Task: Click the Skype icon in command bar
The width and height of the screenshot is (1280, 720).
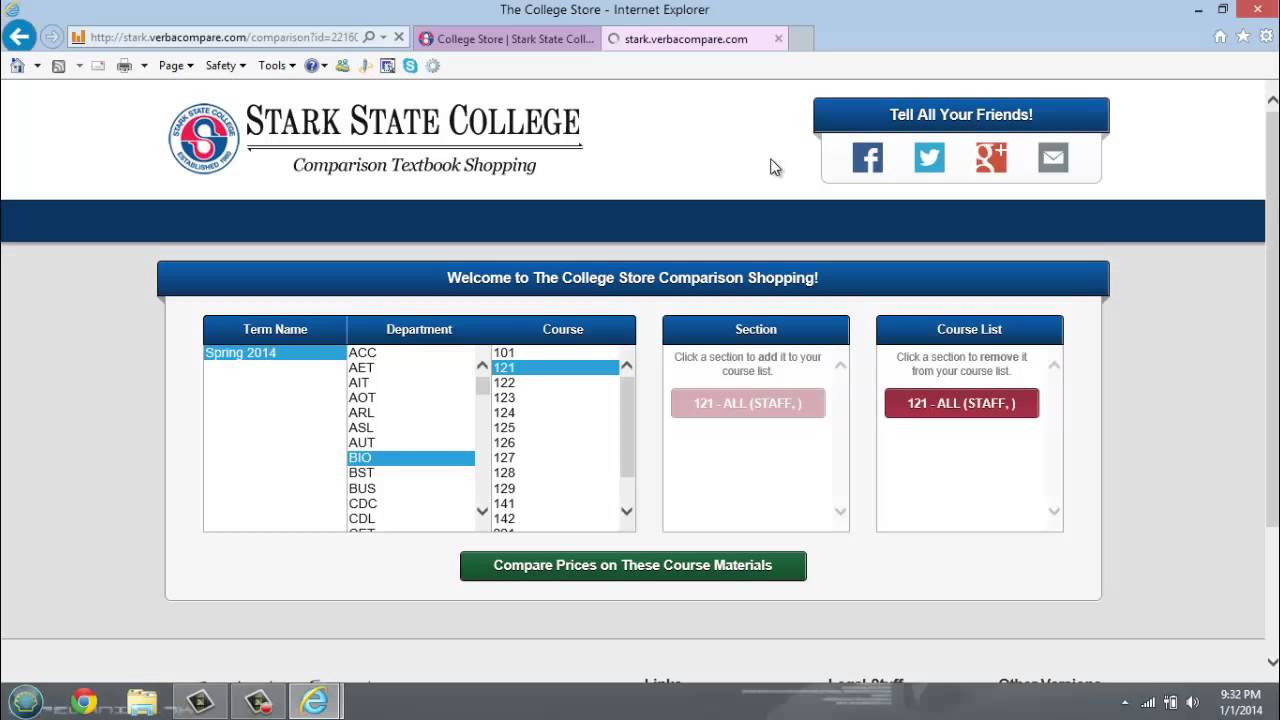Action: click(x=410, y=66)
